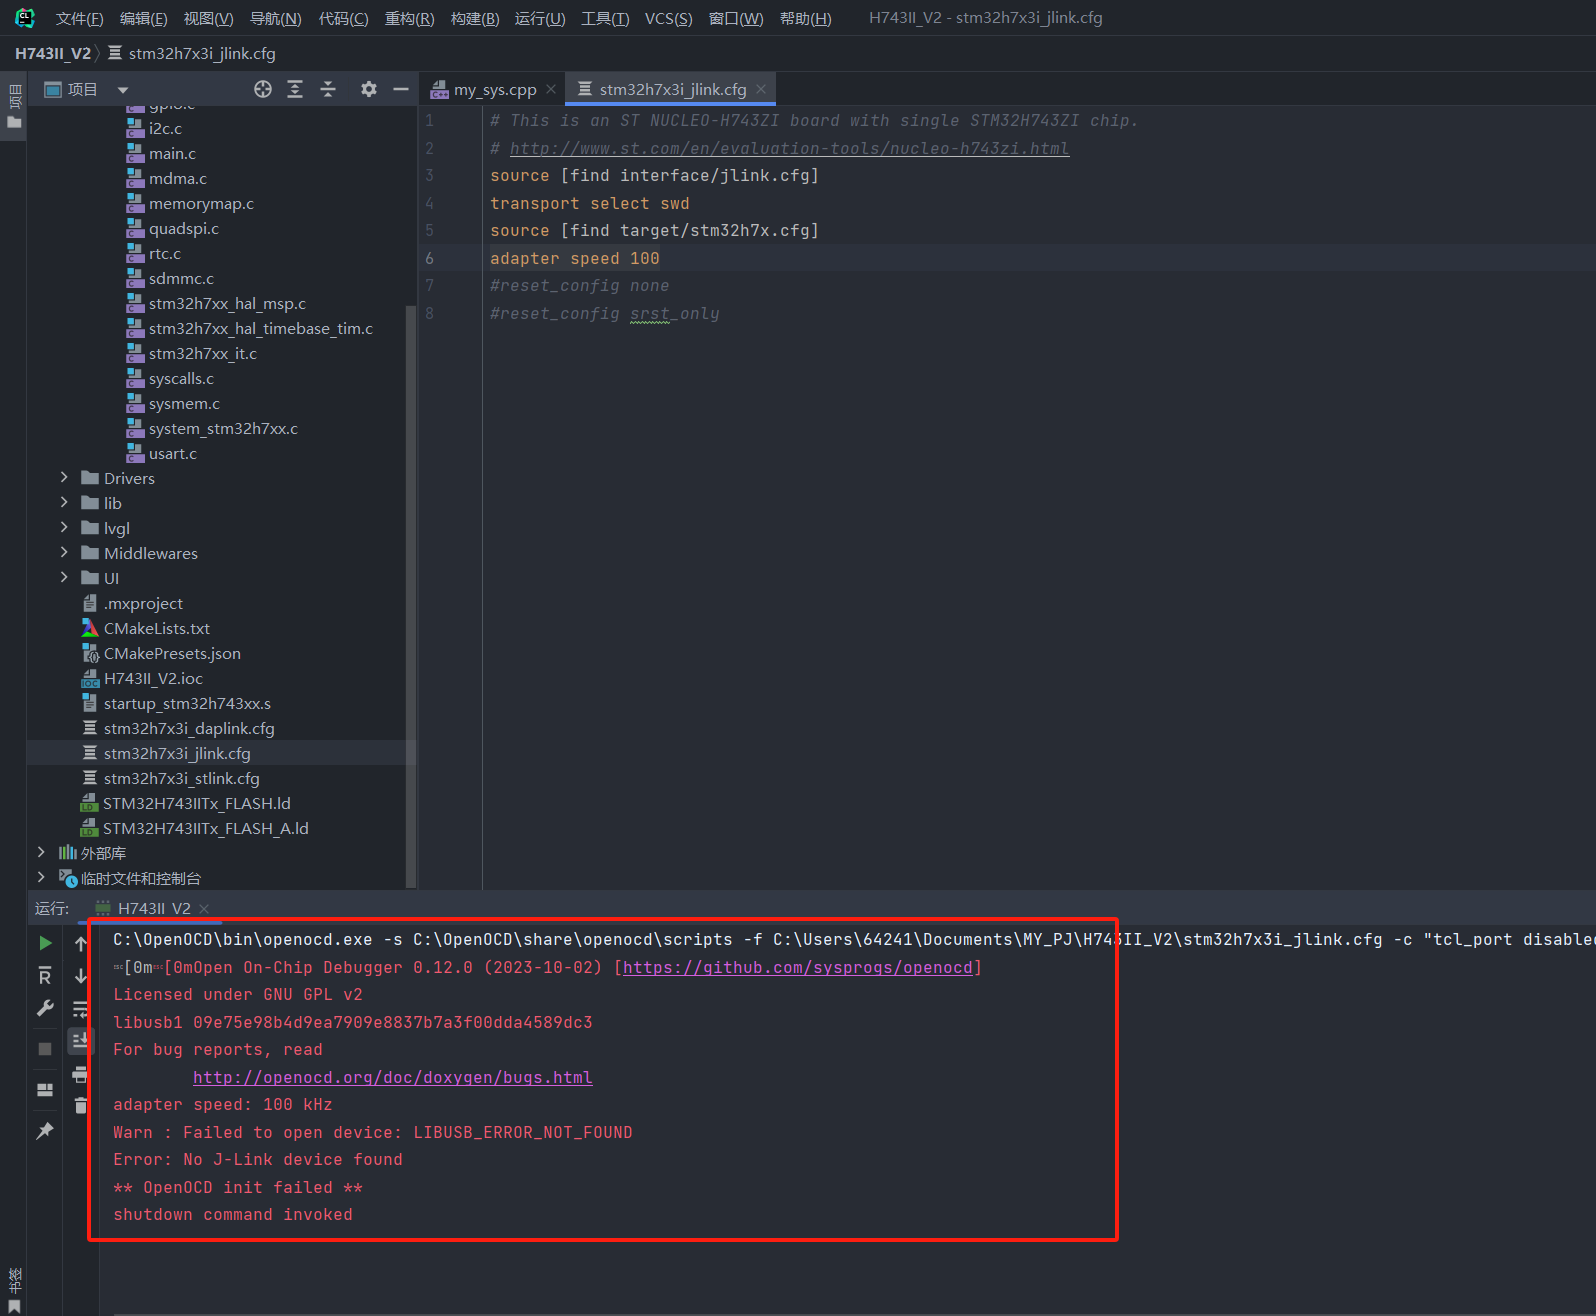Close the stm32h7x3i_jlink.cfg editor tab
Viewport: 1596px width, 1316px height.
761,89
